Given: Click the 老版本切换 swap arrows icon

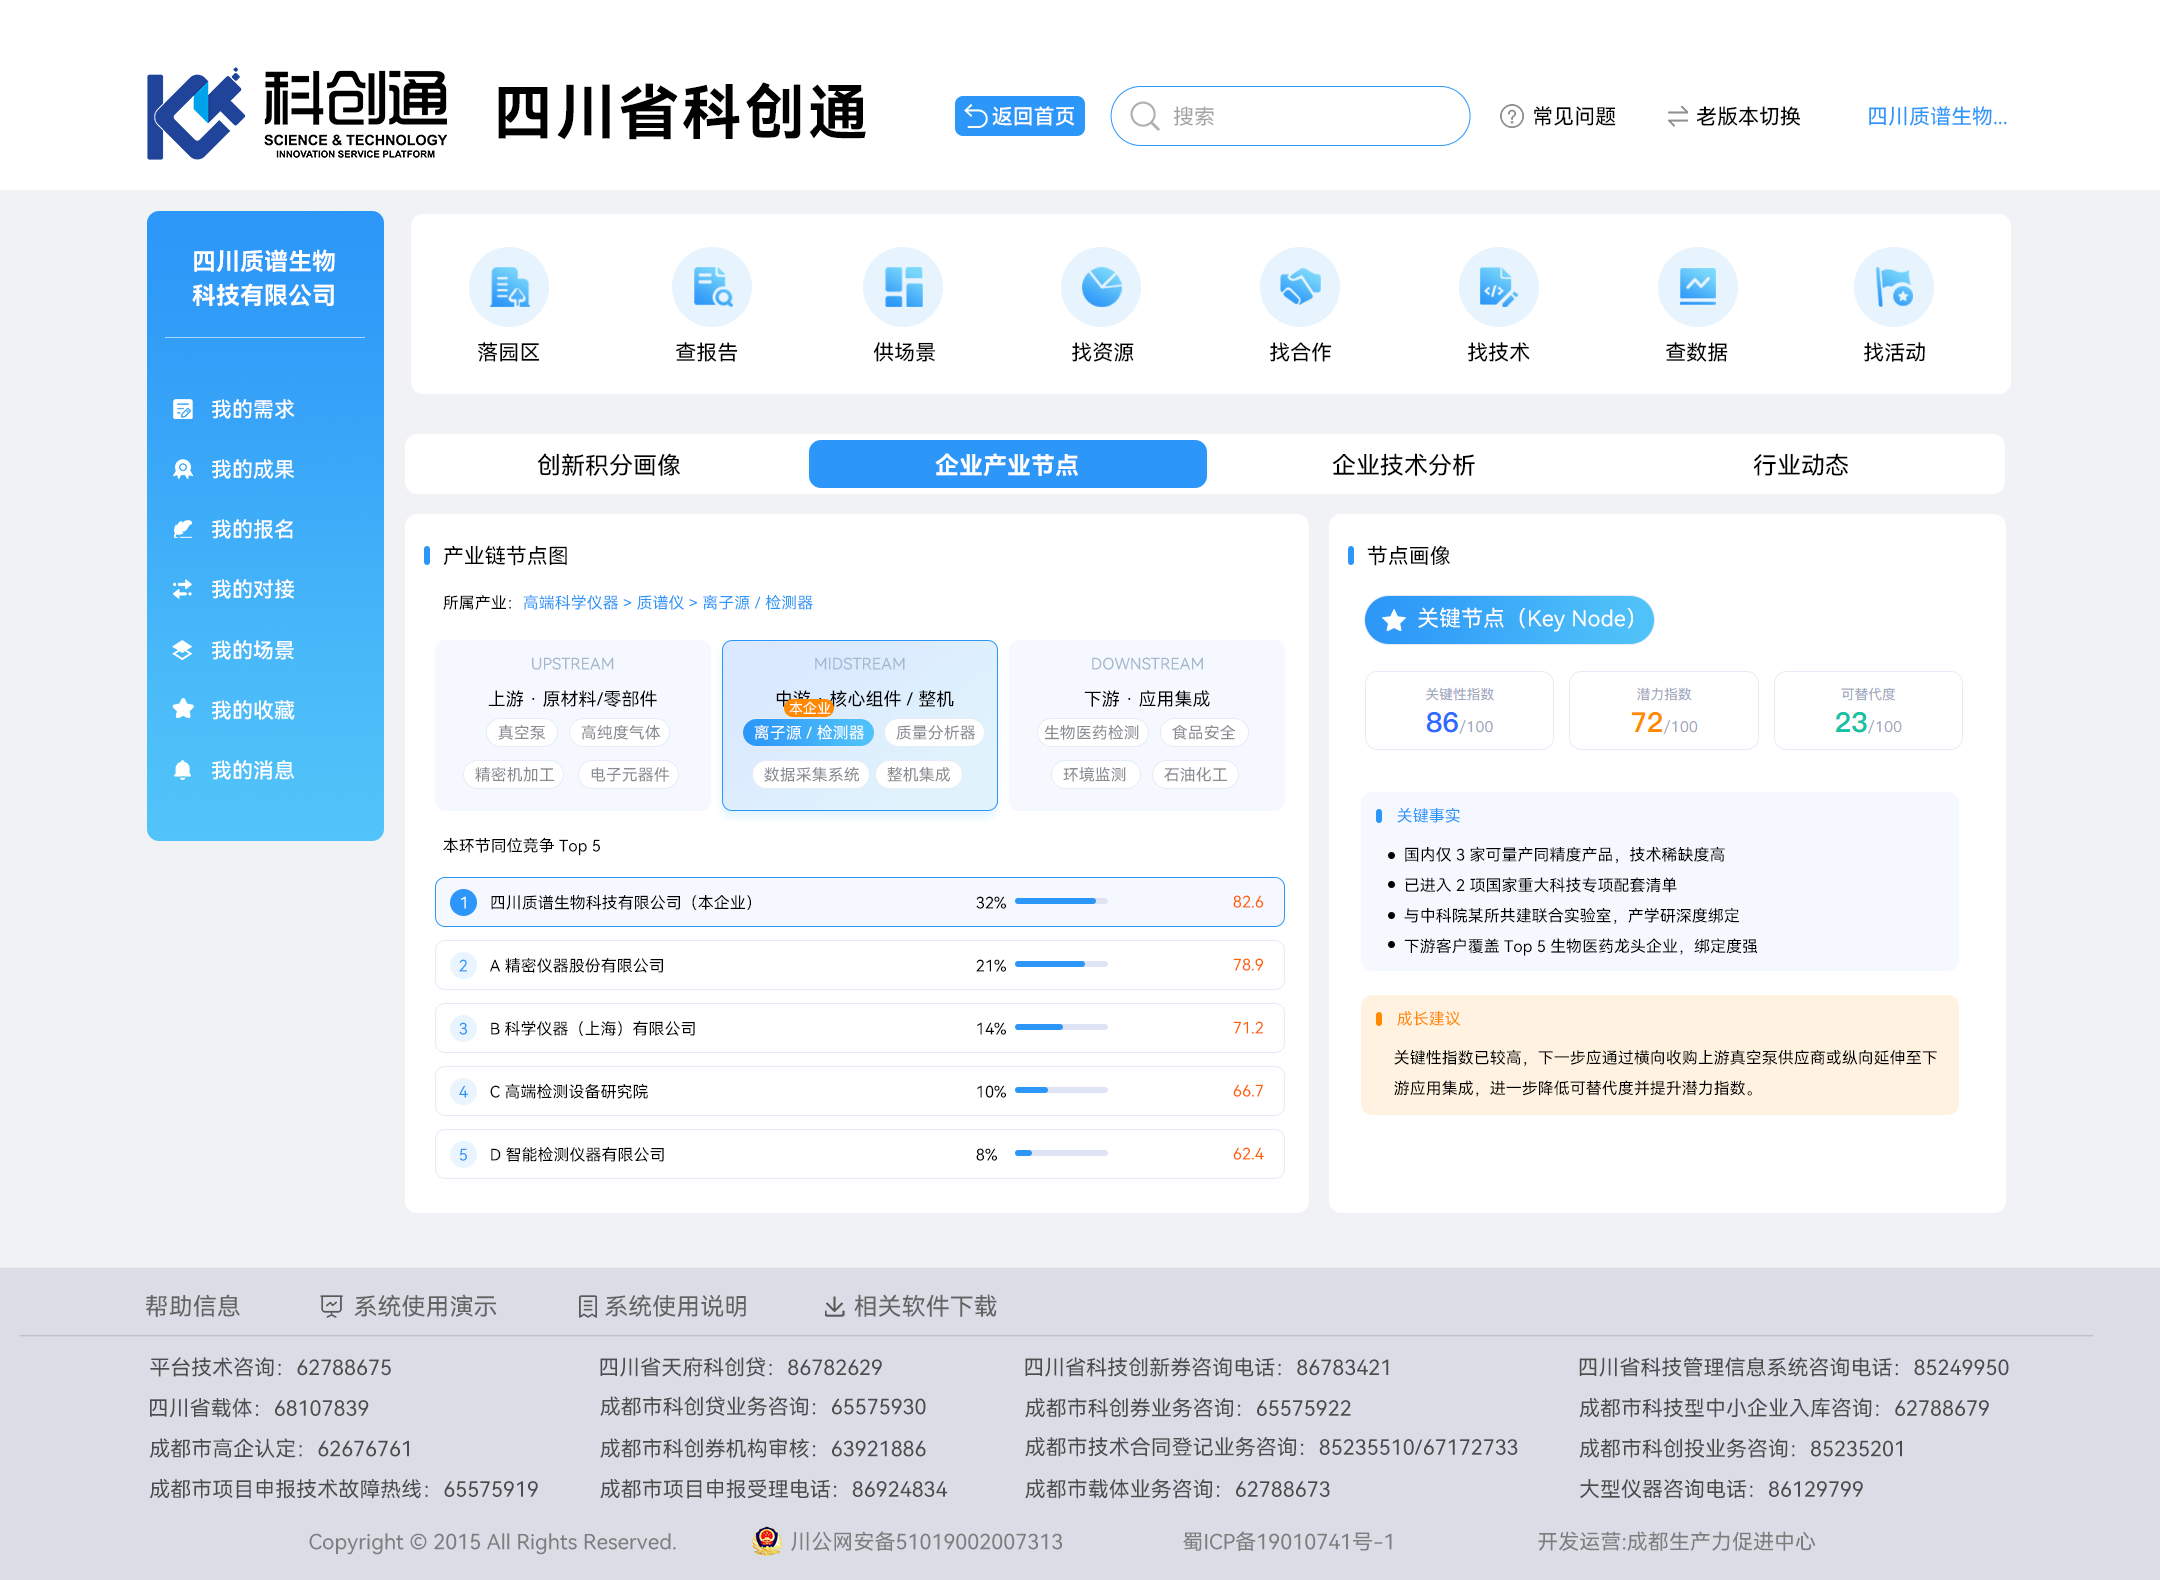Looking at the screenshot, I should coord(1677,116).
